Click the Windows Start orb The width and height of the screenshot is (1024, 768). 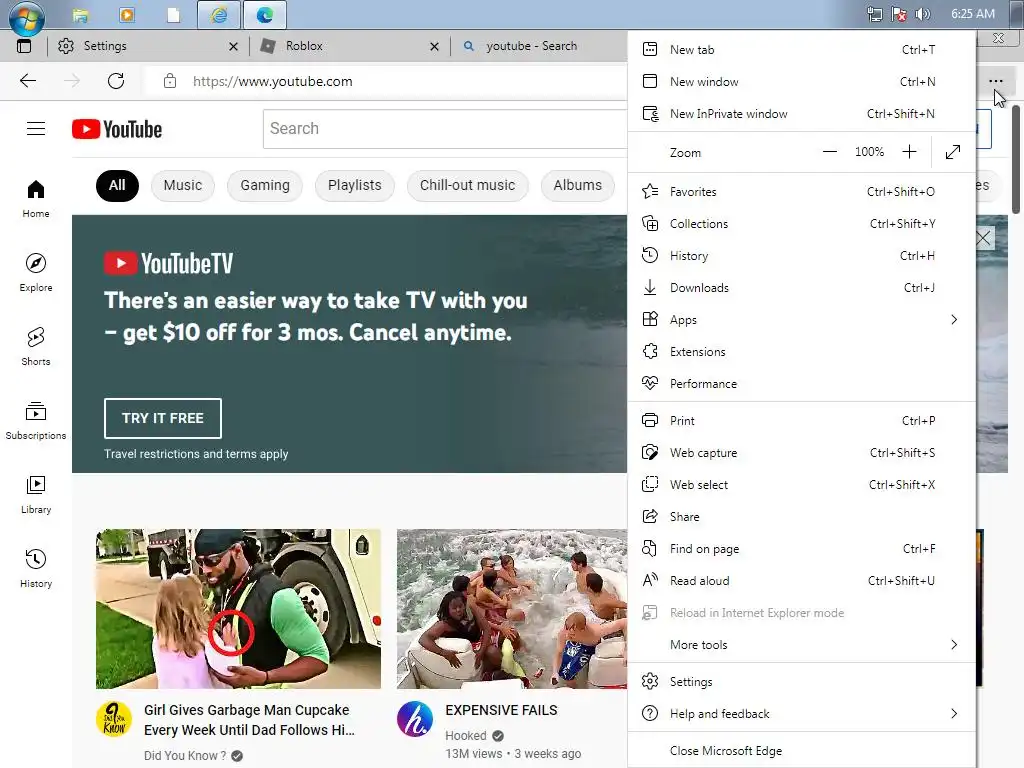(x=26, y=16)
